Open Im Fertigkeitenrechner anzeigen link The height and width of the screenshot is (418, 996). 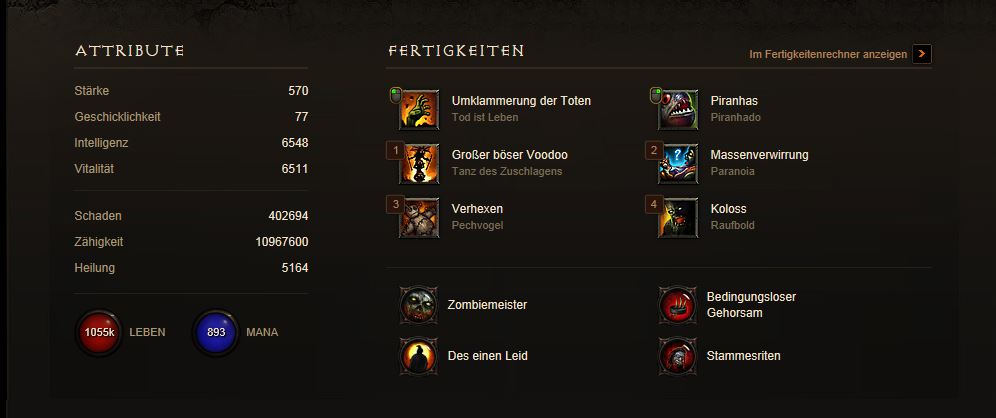pyautogui.click(x=828, y=55)
